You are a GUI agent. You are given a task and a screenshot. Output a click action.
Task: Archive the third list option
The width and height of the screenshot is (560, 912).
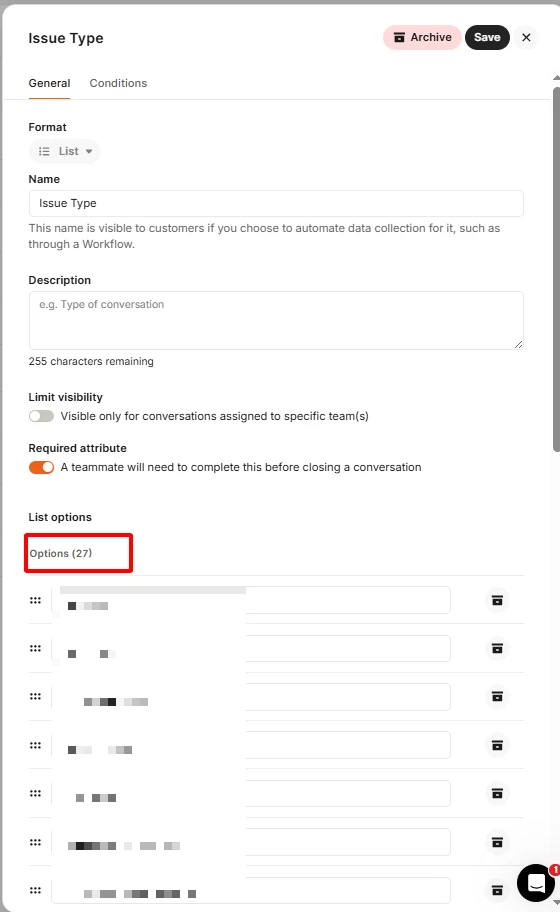(x=497, y=696)
